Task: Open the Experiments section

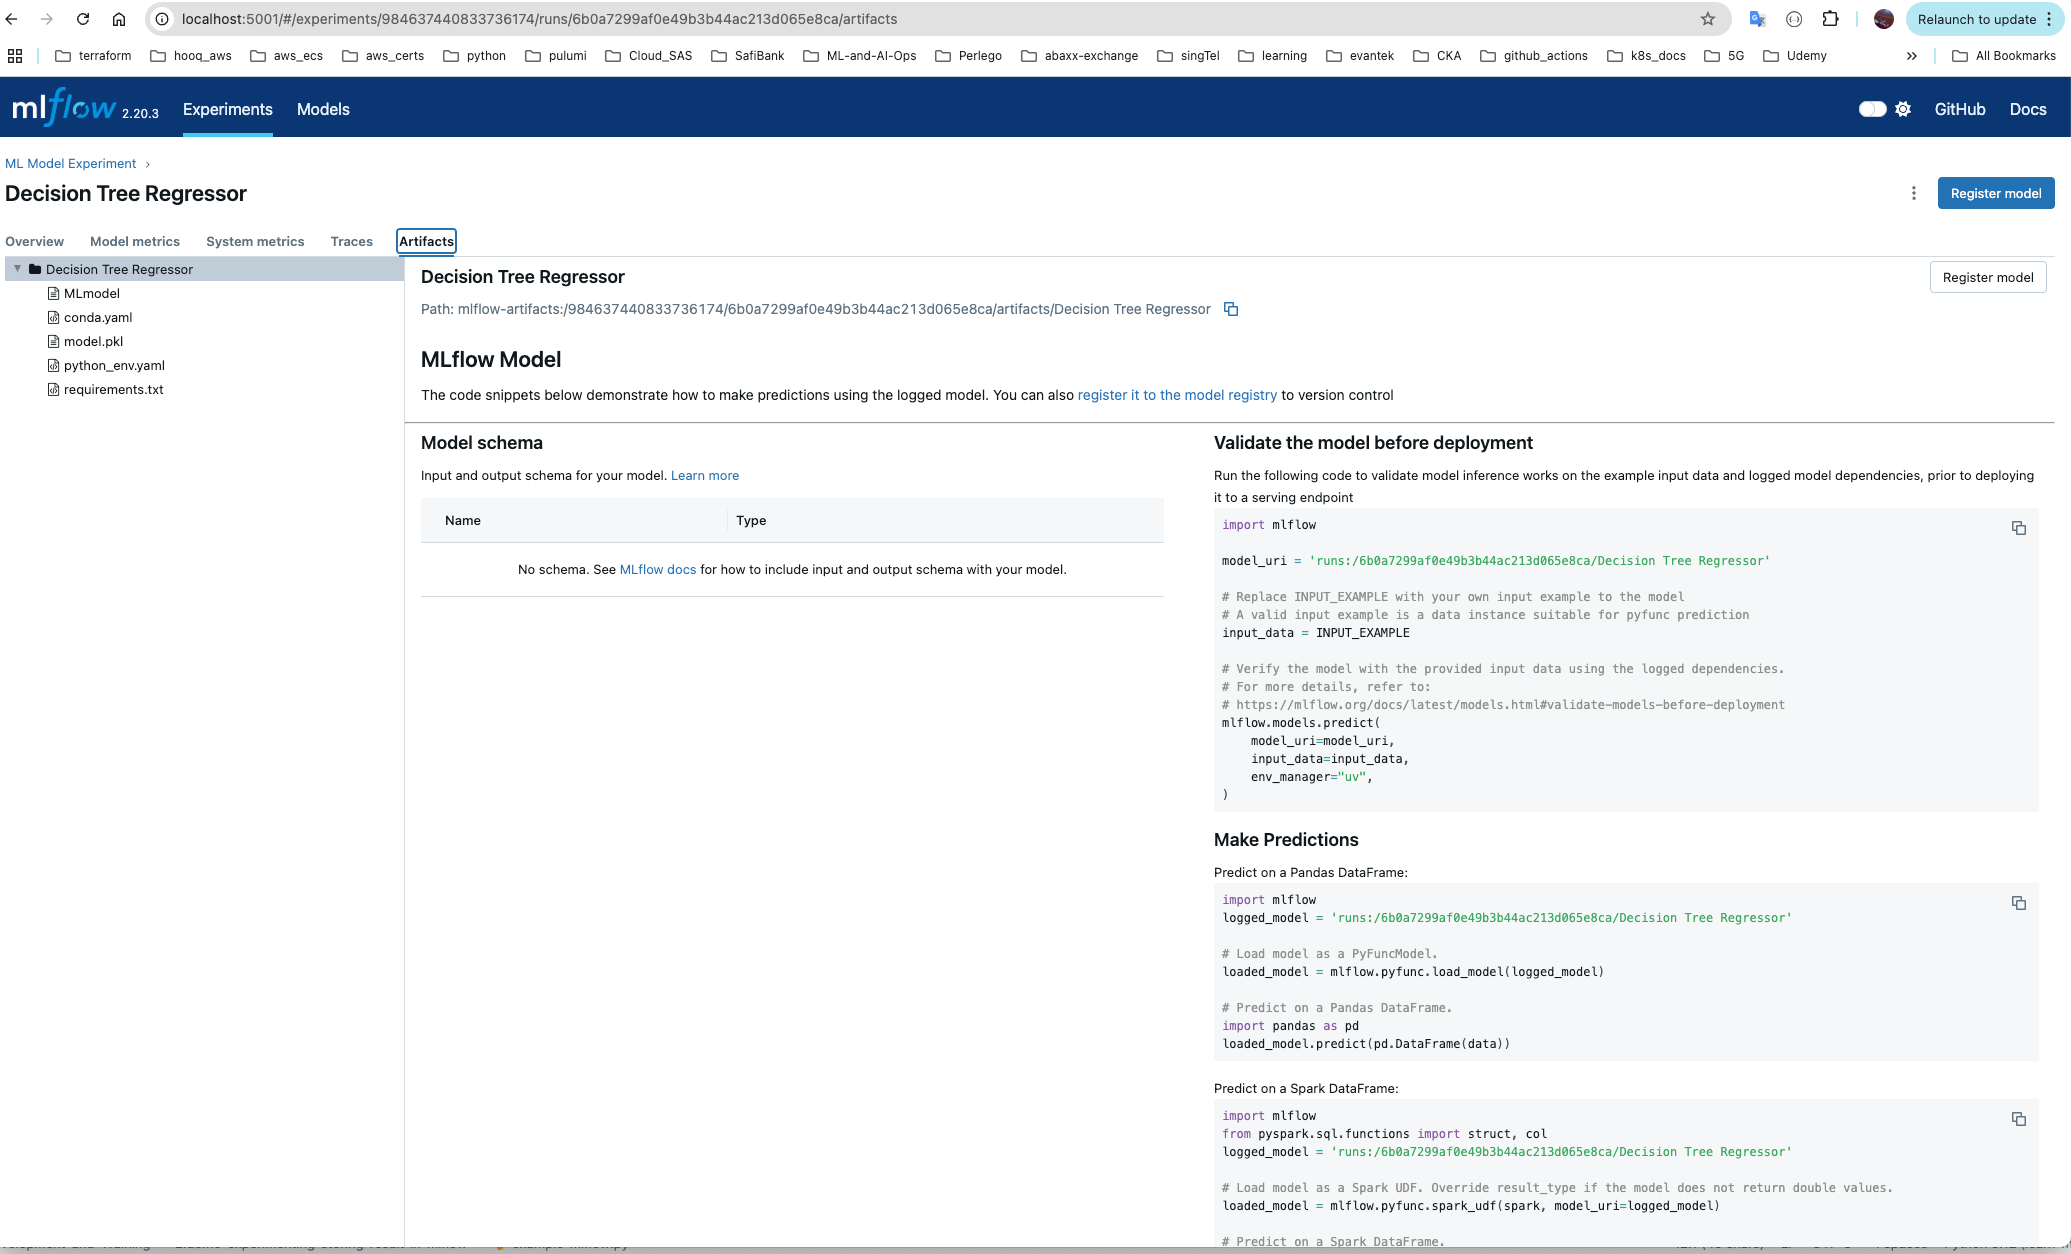Action: [227, 109]
